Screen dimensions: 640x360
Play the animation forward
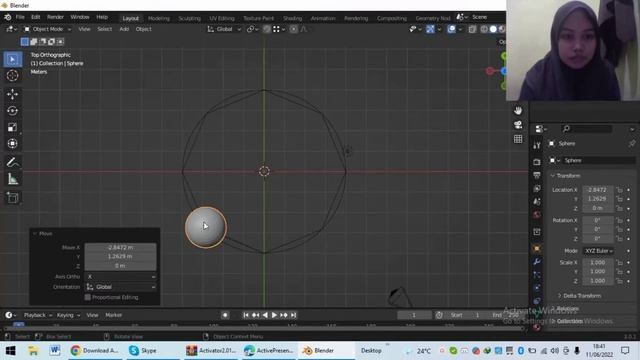[x=274, y=315]
